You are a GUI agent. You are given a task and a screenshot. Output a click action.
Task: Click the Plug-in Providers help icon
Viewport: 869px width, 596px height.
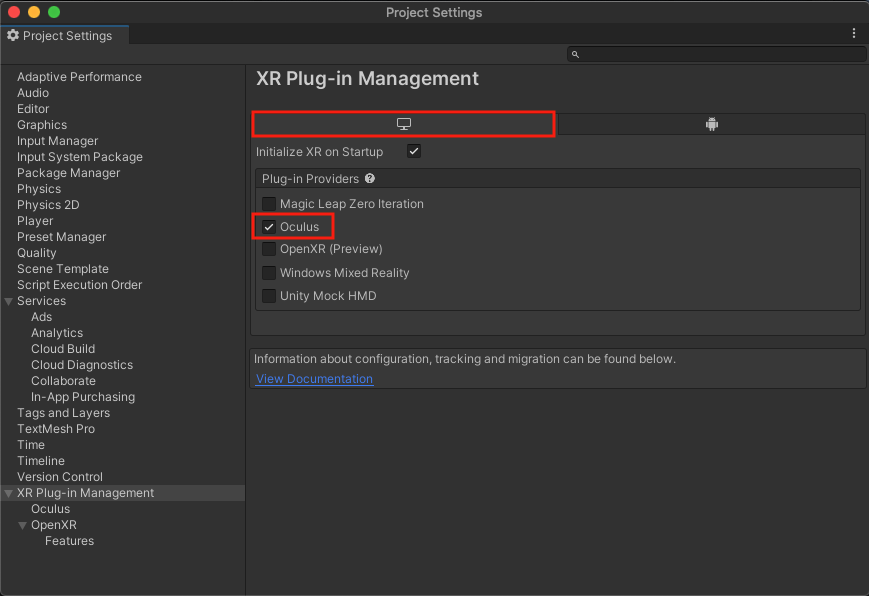click(370, 179)
